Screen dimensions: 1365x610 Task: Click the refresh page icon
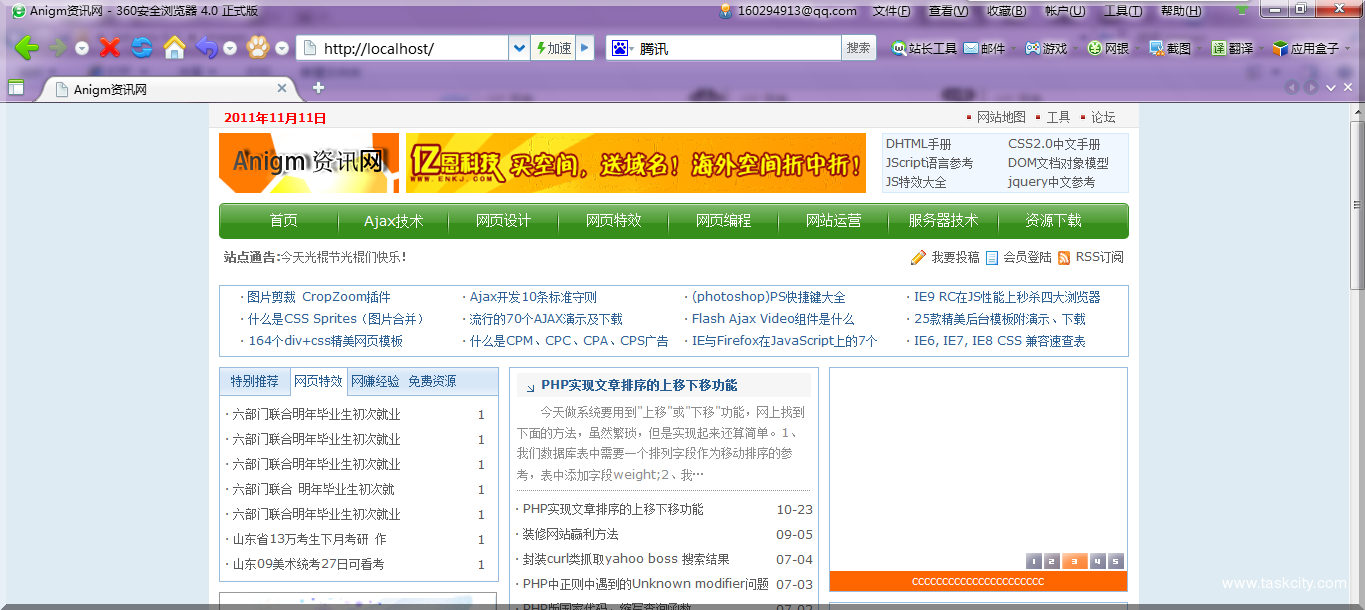click(x=141, y=47)
